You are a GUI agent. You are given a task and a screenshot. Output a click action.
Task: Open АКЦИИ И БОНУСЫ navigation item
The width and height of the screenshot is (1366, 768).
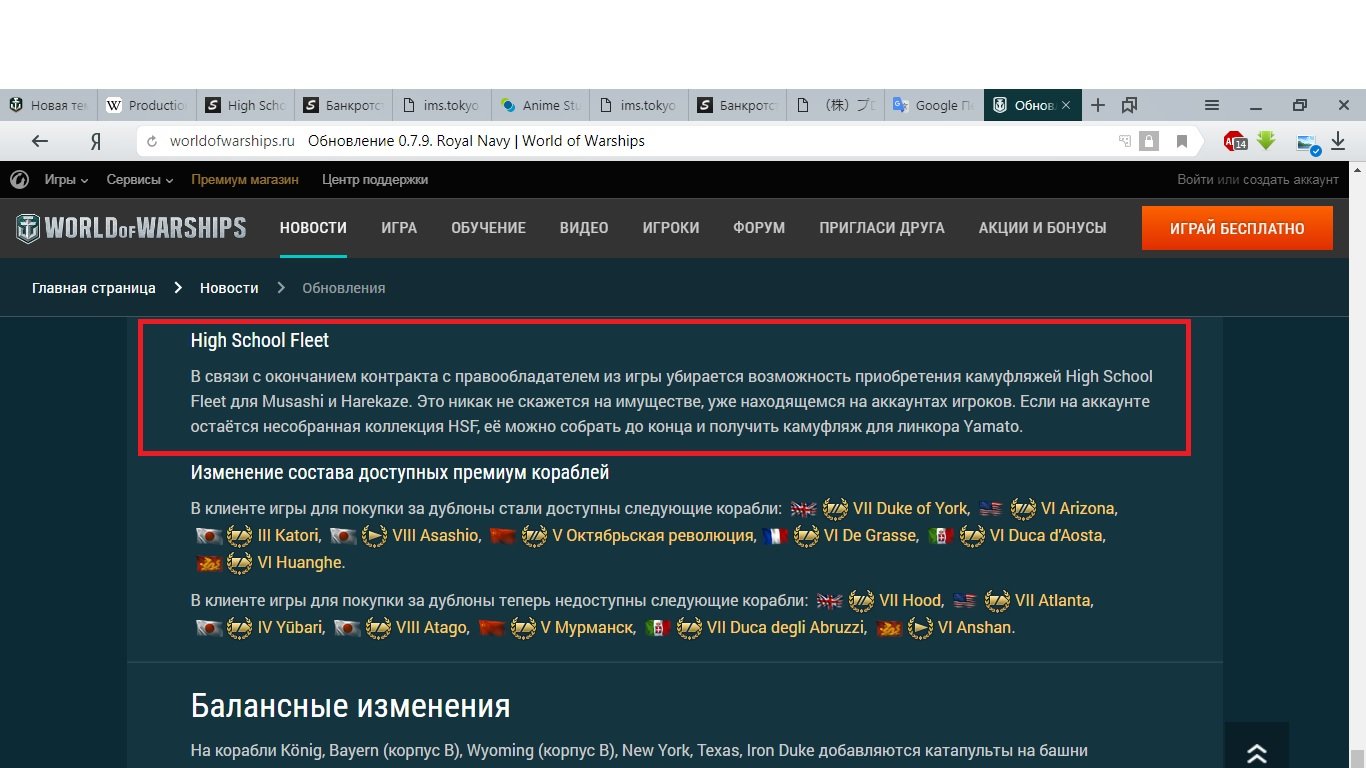click(x=1043, y=228)
